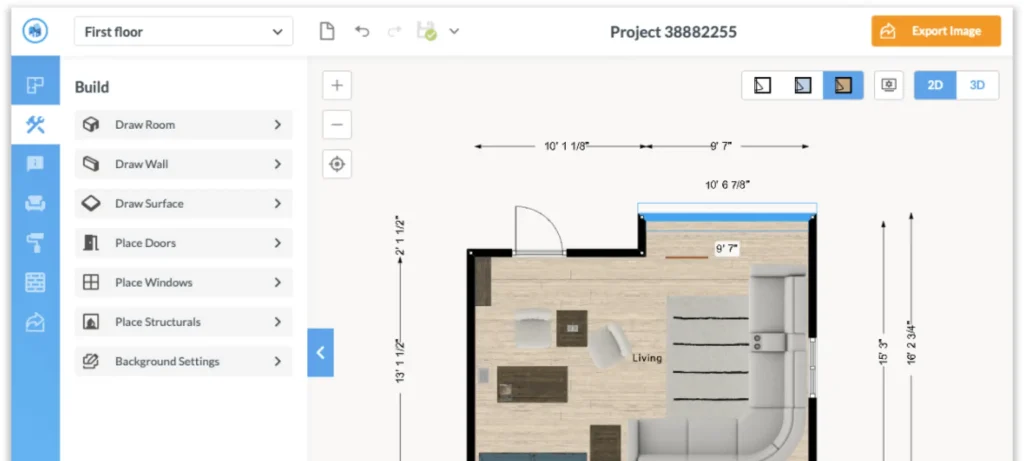This screenshot has height=461, width=1024.
Task: Select the highlighted blue top wall
Action: (727, 217)
